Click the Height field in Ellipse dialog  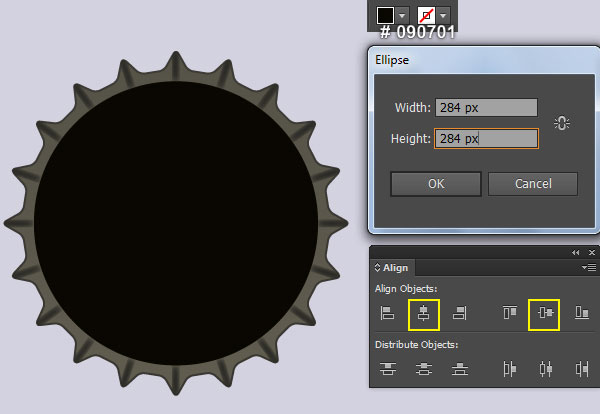coord(486,138)
